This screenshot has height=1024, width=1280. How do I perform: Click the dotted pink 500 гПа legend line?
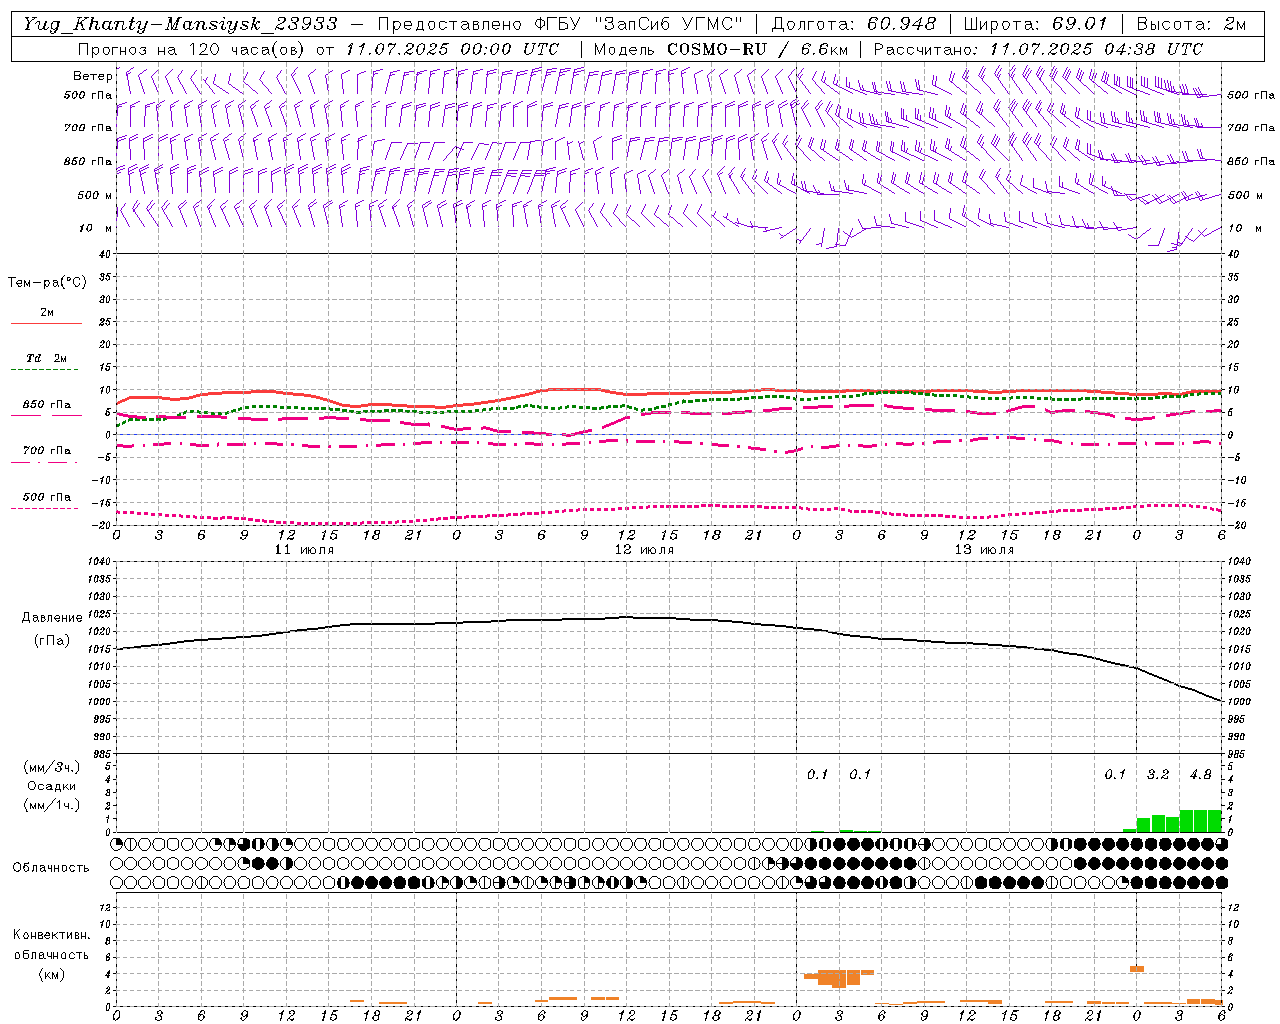tap(44, 508)
